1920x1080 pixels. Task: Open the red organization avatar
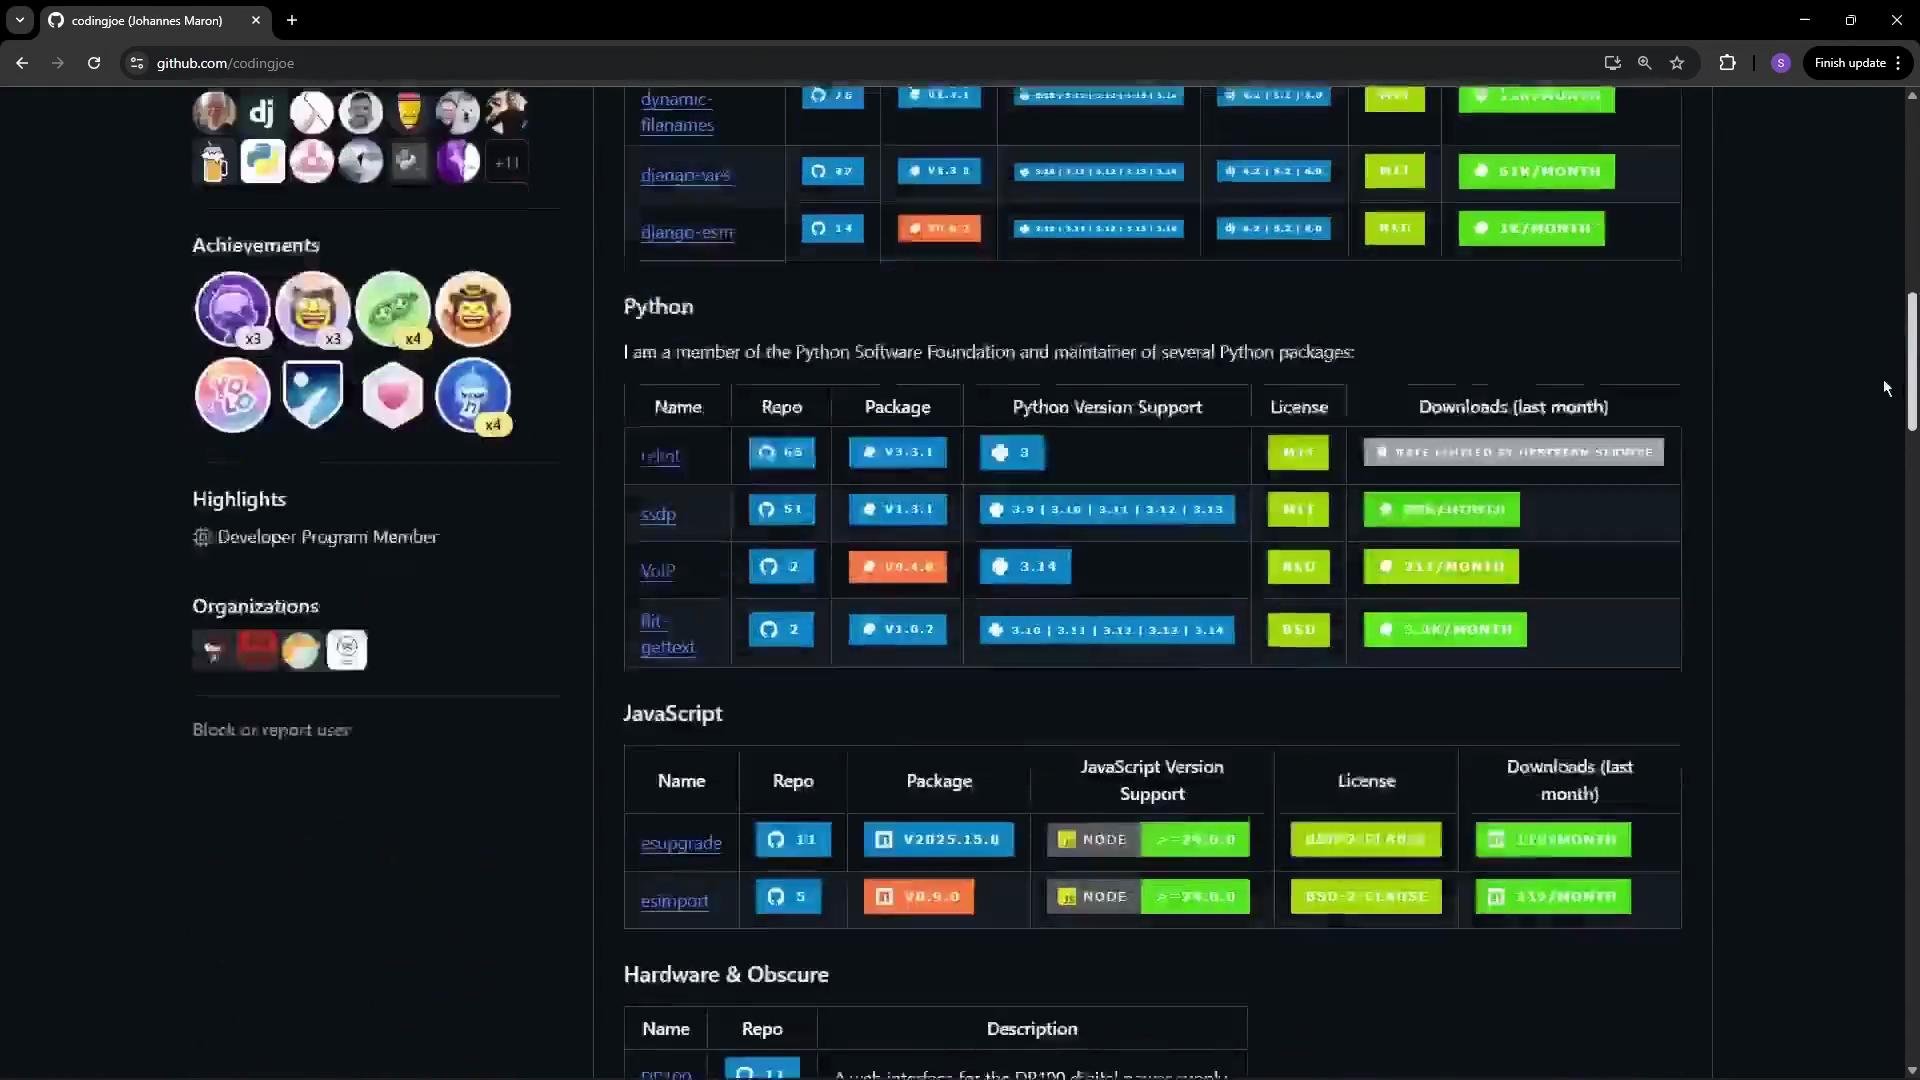tap(257, 650)
